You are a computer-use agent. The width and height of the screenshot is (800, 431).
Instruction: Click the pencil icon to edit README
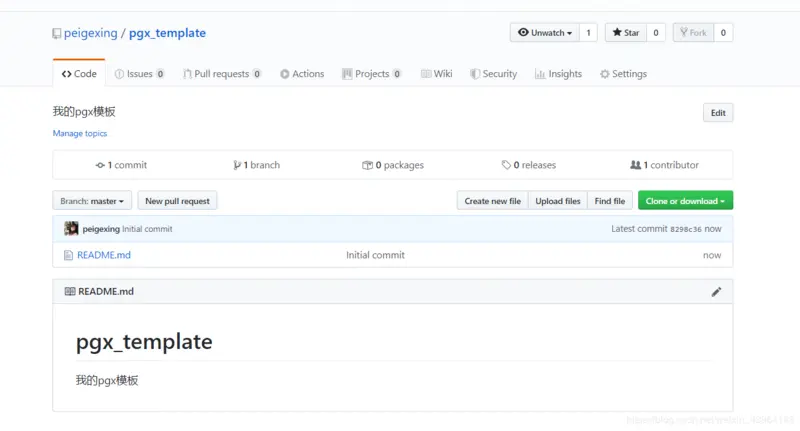pos(716,292)
